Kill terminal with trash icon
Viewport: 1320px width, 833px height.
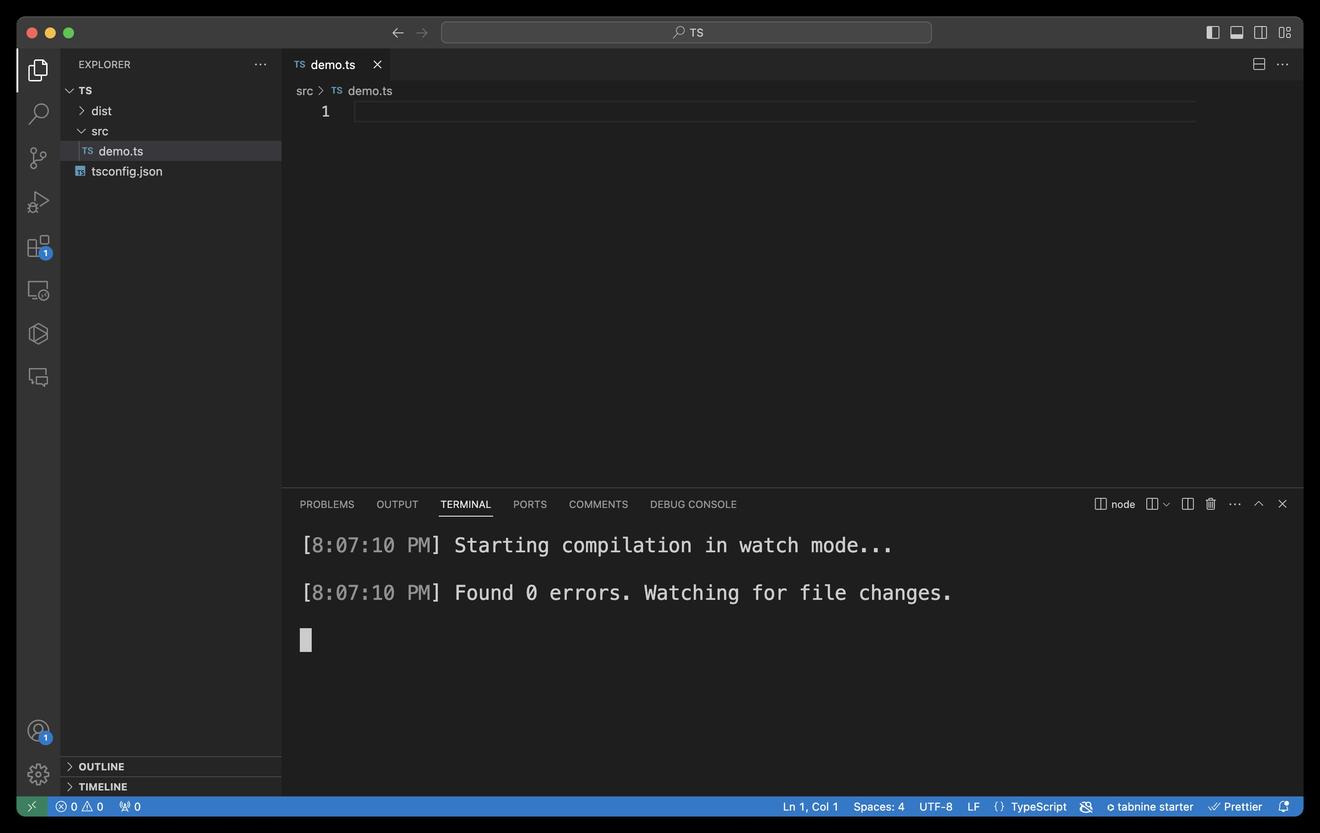click(1210, 504)
